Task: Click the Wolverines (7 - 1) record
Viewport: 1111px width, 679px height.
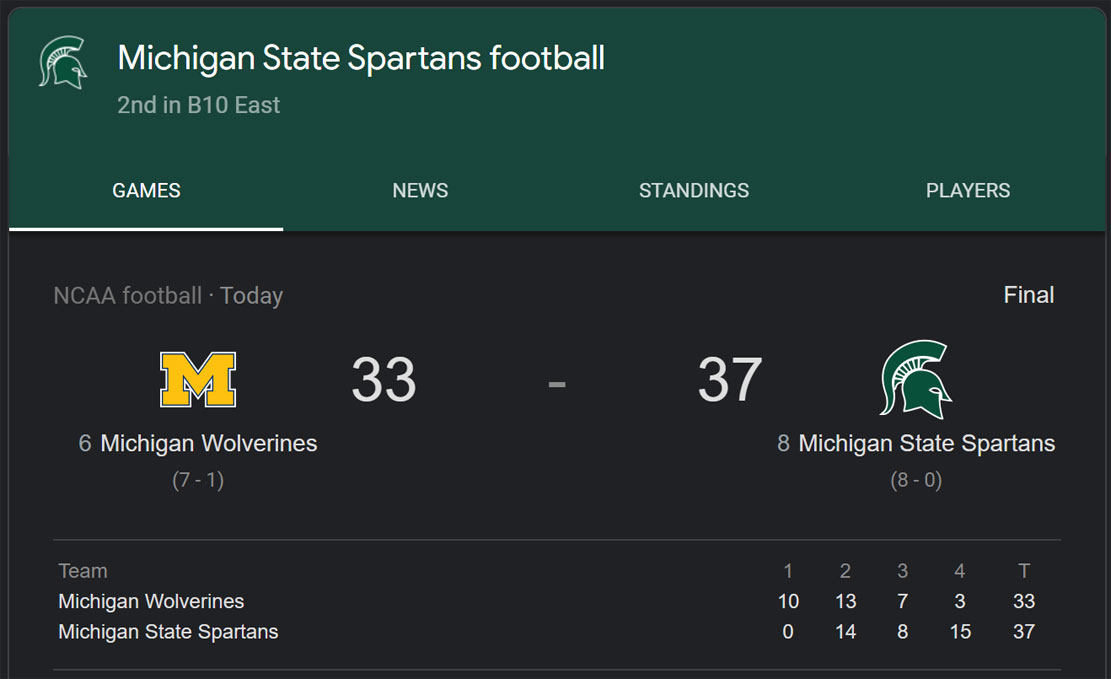Action: click(x=198, y=480)
